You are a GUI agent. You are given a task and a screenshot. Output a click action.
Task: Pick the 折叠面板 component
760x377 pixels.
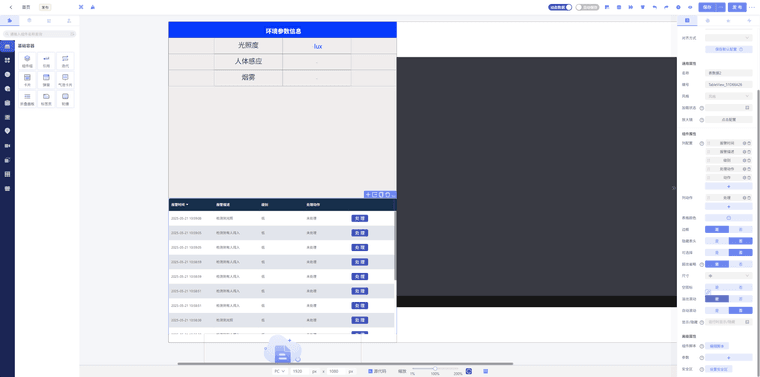[27, 99]
